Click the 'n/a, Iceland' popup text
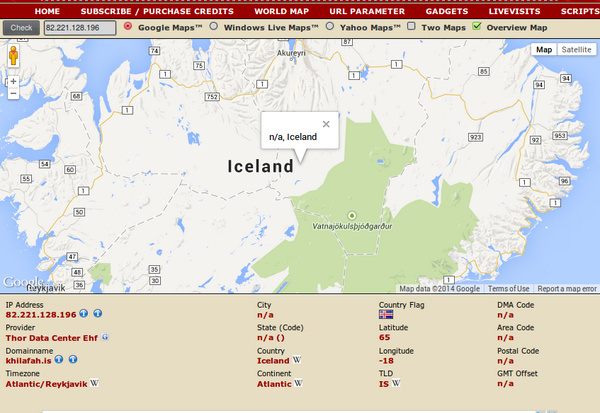This screenshot has height=413, width=600. [293, 137]
